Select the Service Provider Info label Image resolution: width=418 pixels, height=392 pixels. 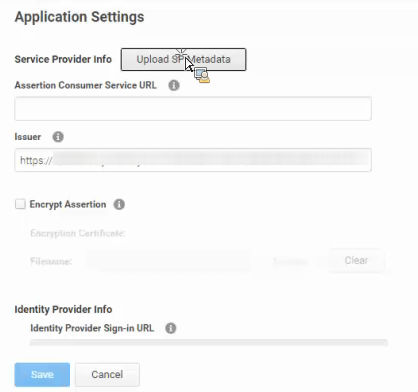coord(63,59)
